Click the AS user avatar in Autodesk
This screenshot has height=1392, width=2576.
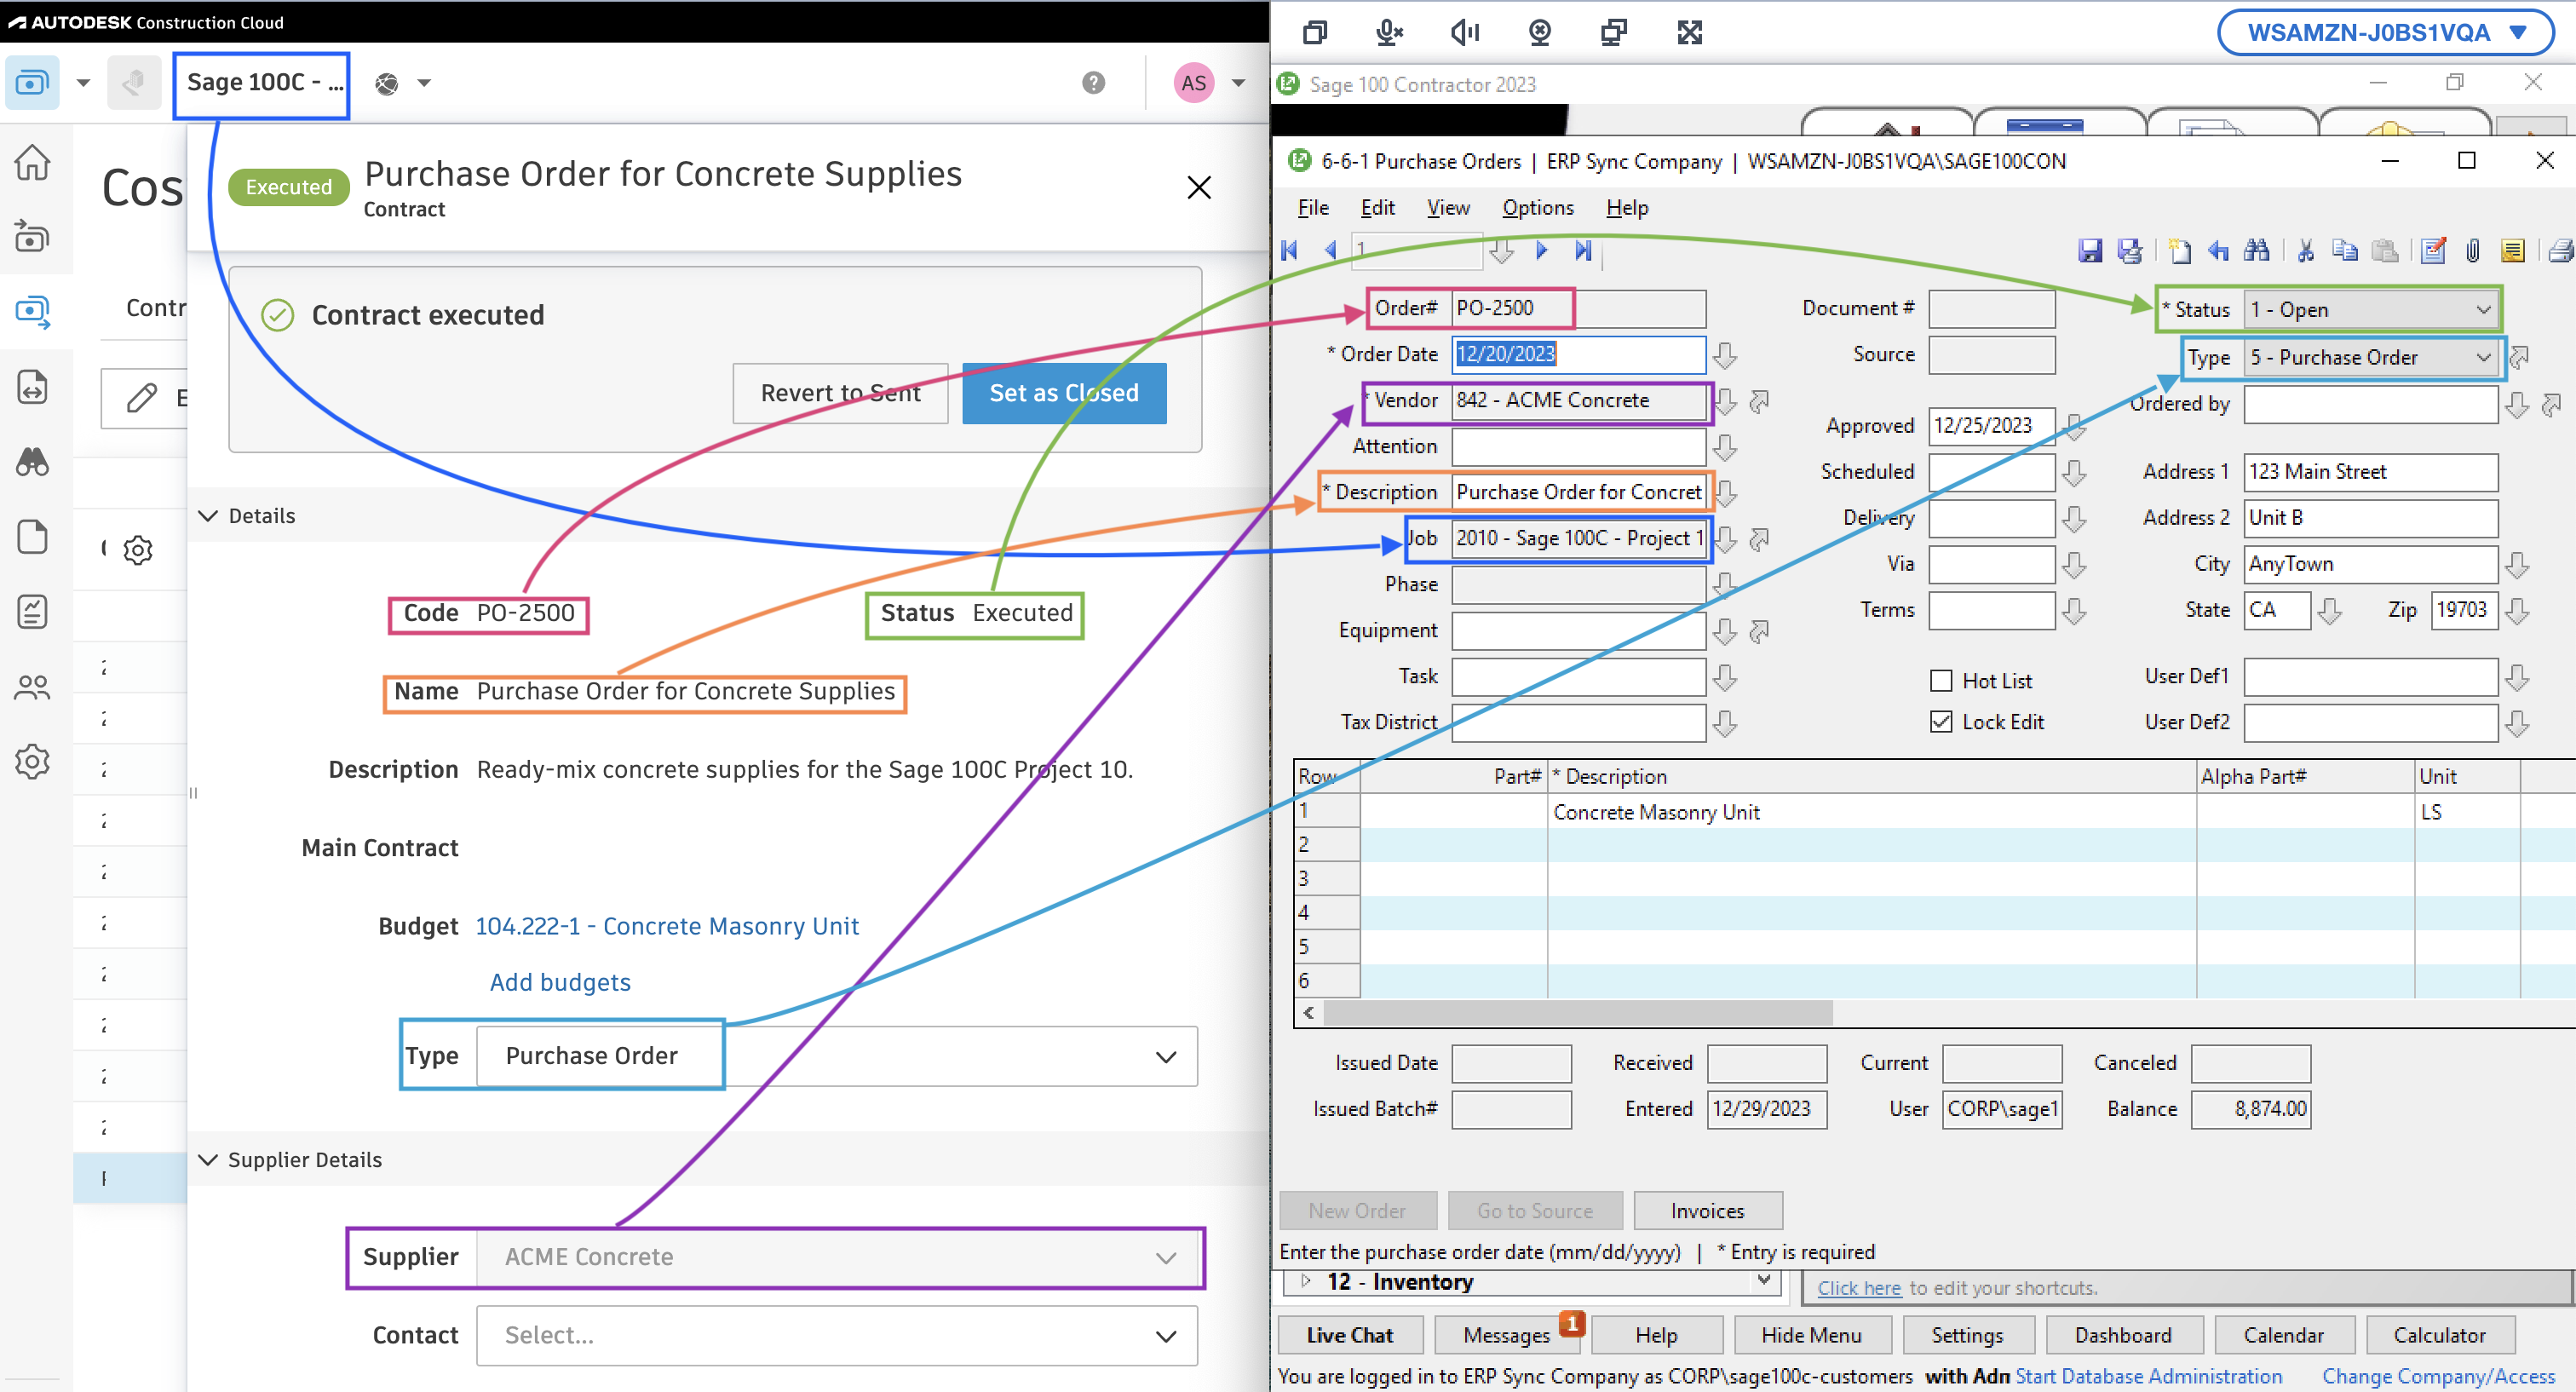point(1194,83)
